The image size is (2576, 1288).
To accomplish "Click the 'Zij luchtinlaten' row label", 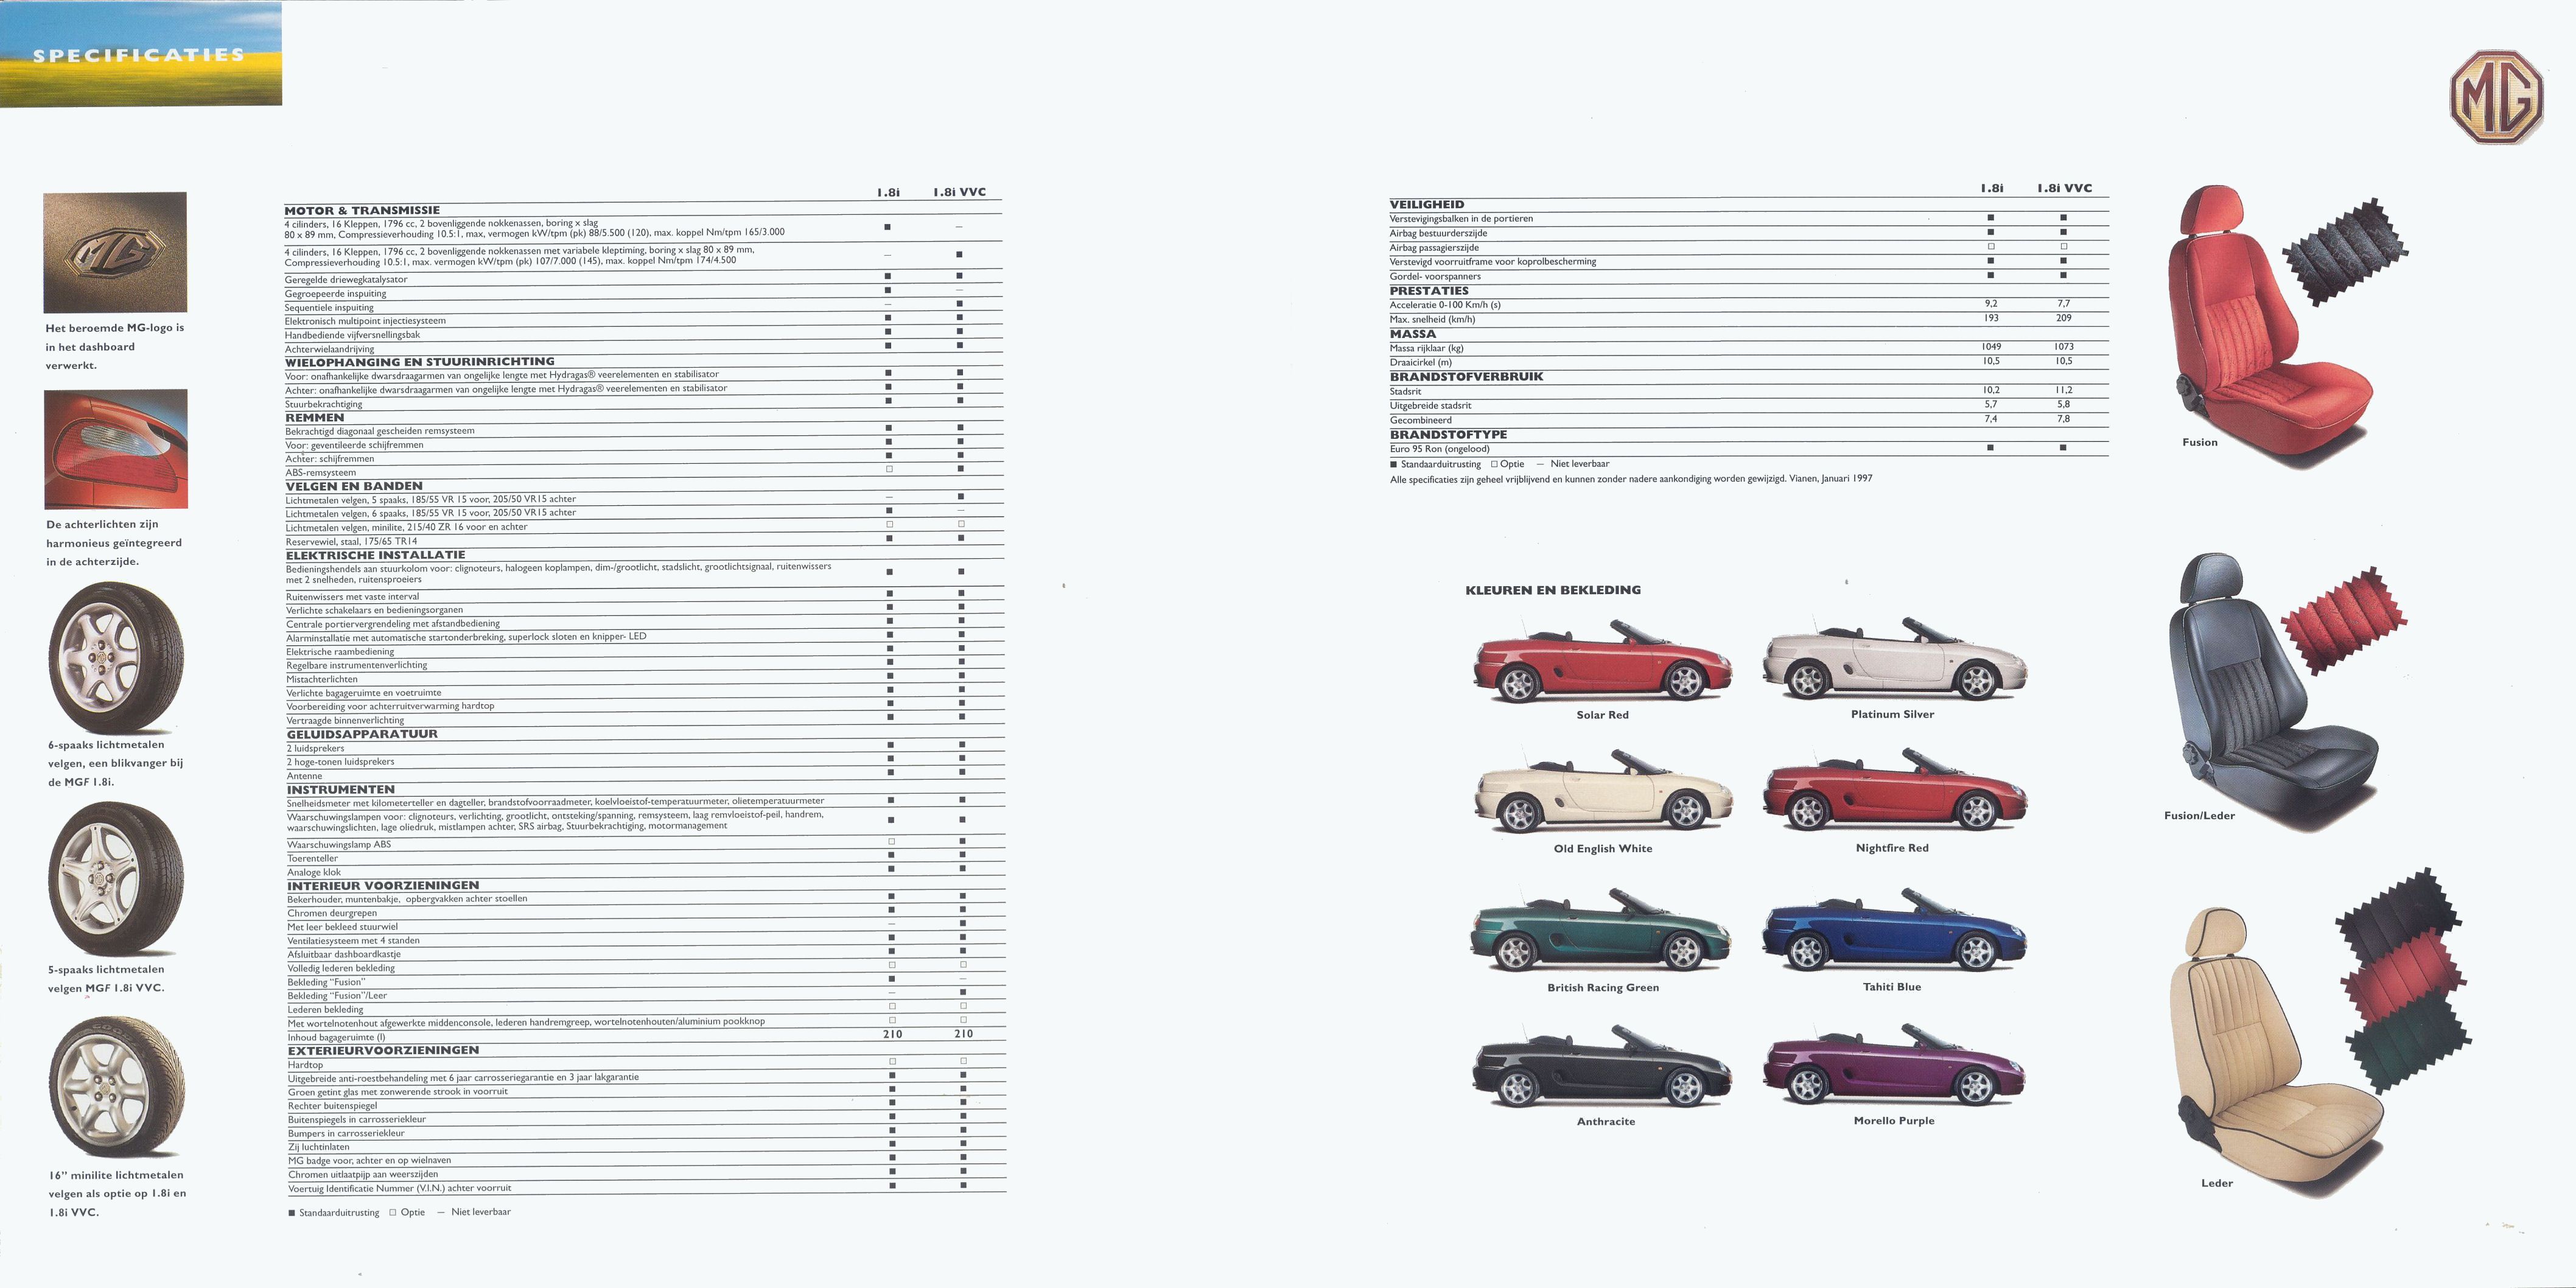I will click(x=319, y=1147).
